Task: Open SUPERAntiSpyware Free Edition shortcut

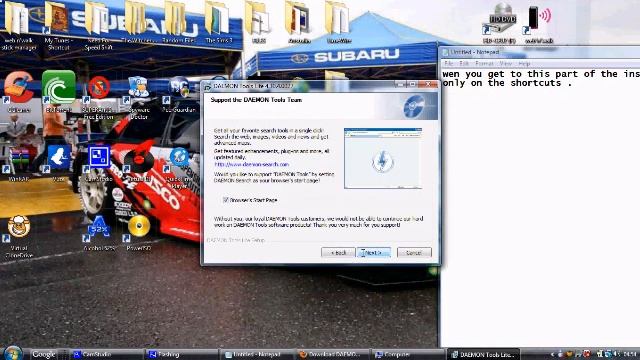Action: (x=98, y=96)
